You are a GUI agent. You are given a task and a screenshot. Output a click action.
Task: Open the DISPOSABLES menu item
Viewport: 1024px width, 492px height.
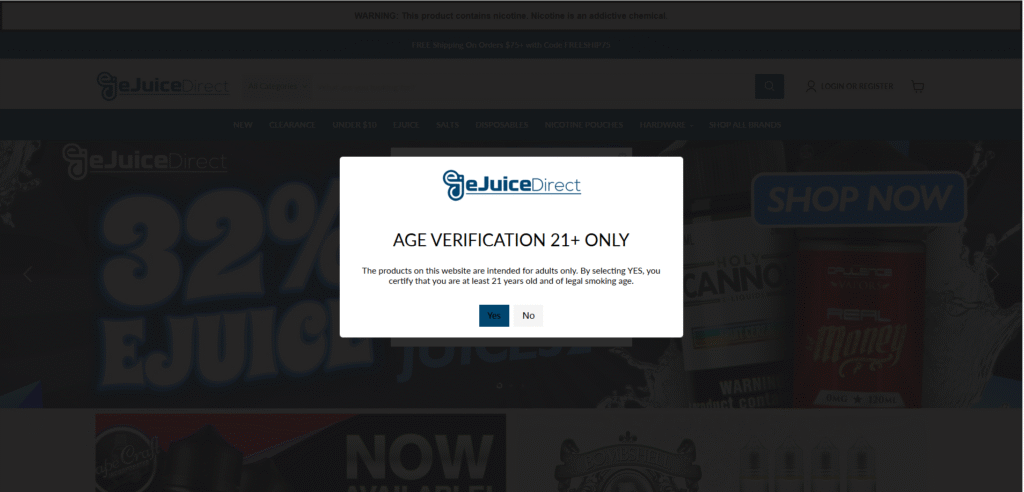(x=502, y=125)
